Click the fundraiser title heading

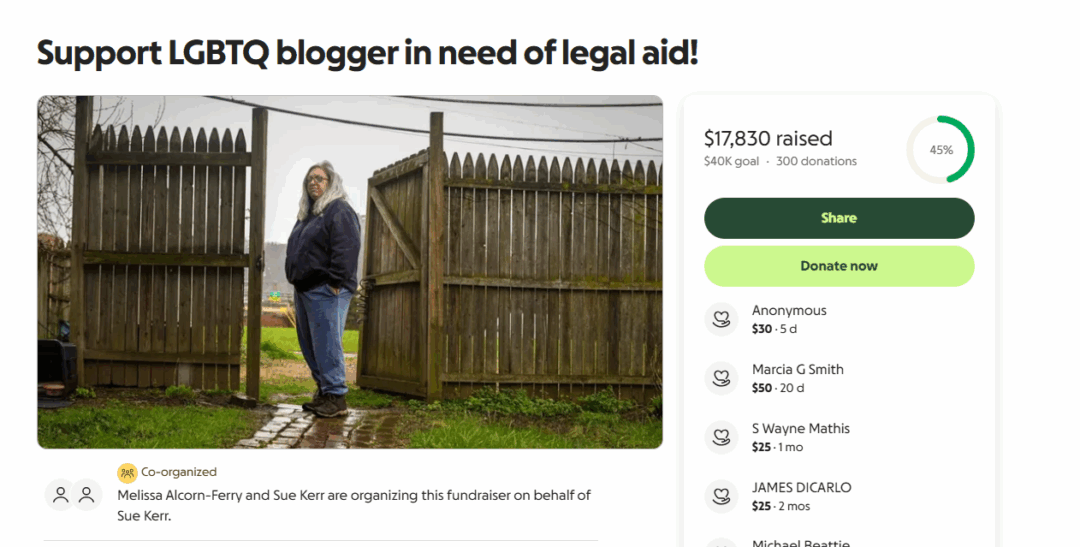click(367, 54)
